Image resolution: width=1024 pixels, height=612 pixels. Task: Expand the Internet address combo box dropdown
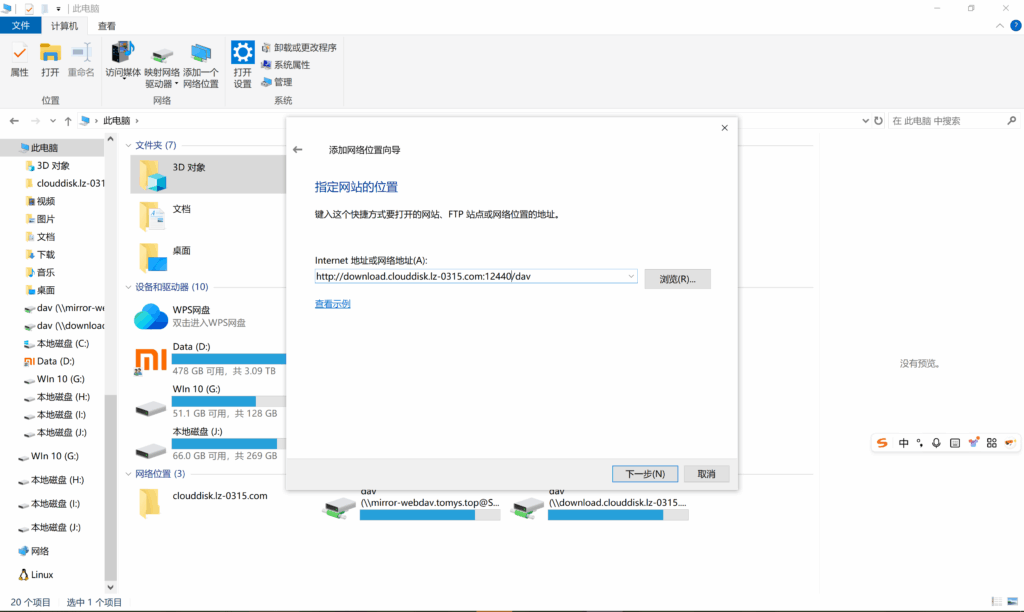630,277
